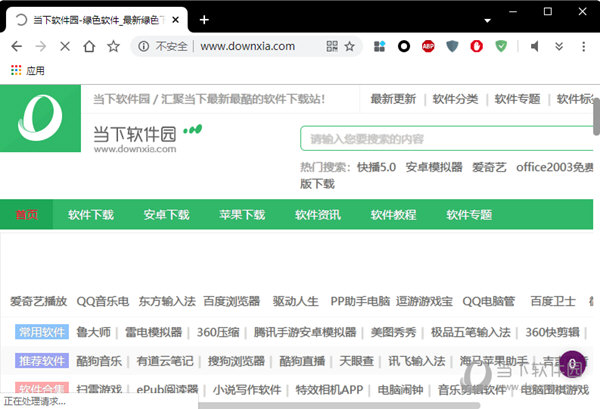Open 美图秀秀 link
Image resolution: width=600 pixels, height=409 pixels.
[x=393, y=332]
